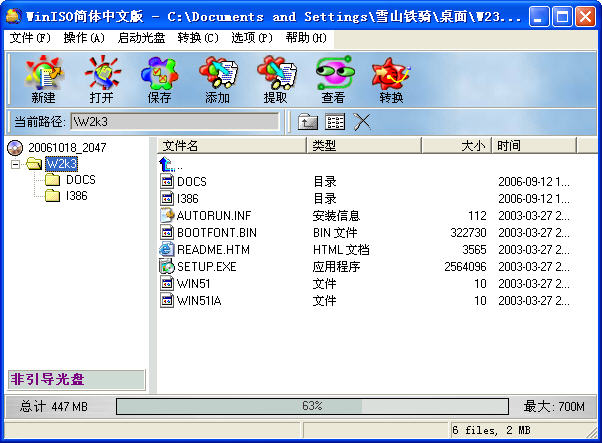The width and height of the screenshot is (602, 443).
Task: Click the SETUP.EXE installer icon
Action: tap(167, 266)
